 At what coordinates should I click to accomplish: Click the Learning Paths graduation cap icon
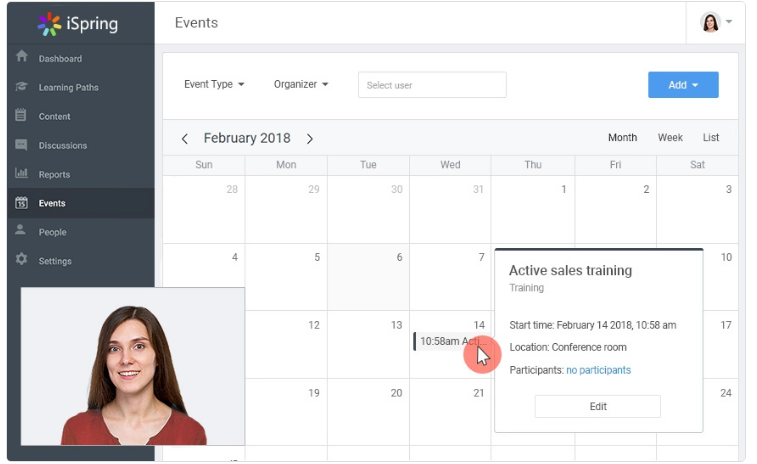[x=21, y=86]
